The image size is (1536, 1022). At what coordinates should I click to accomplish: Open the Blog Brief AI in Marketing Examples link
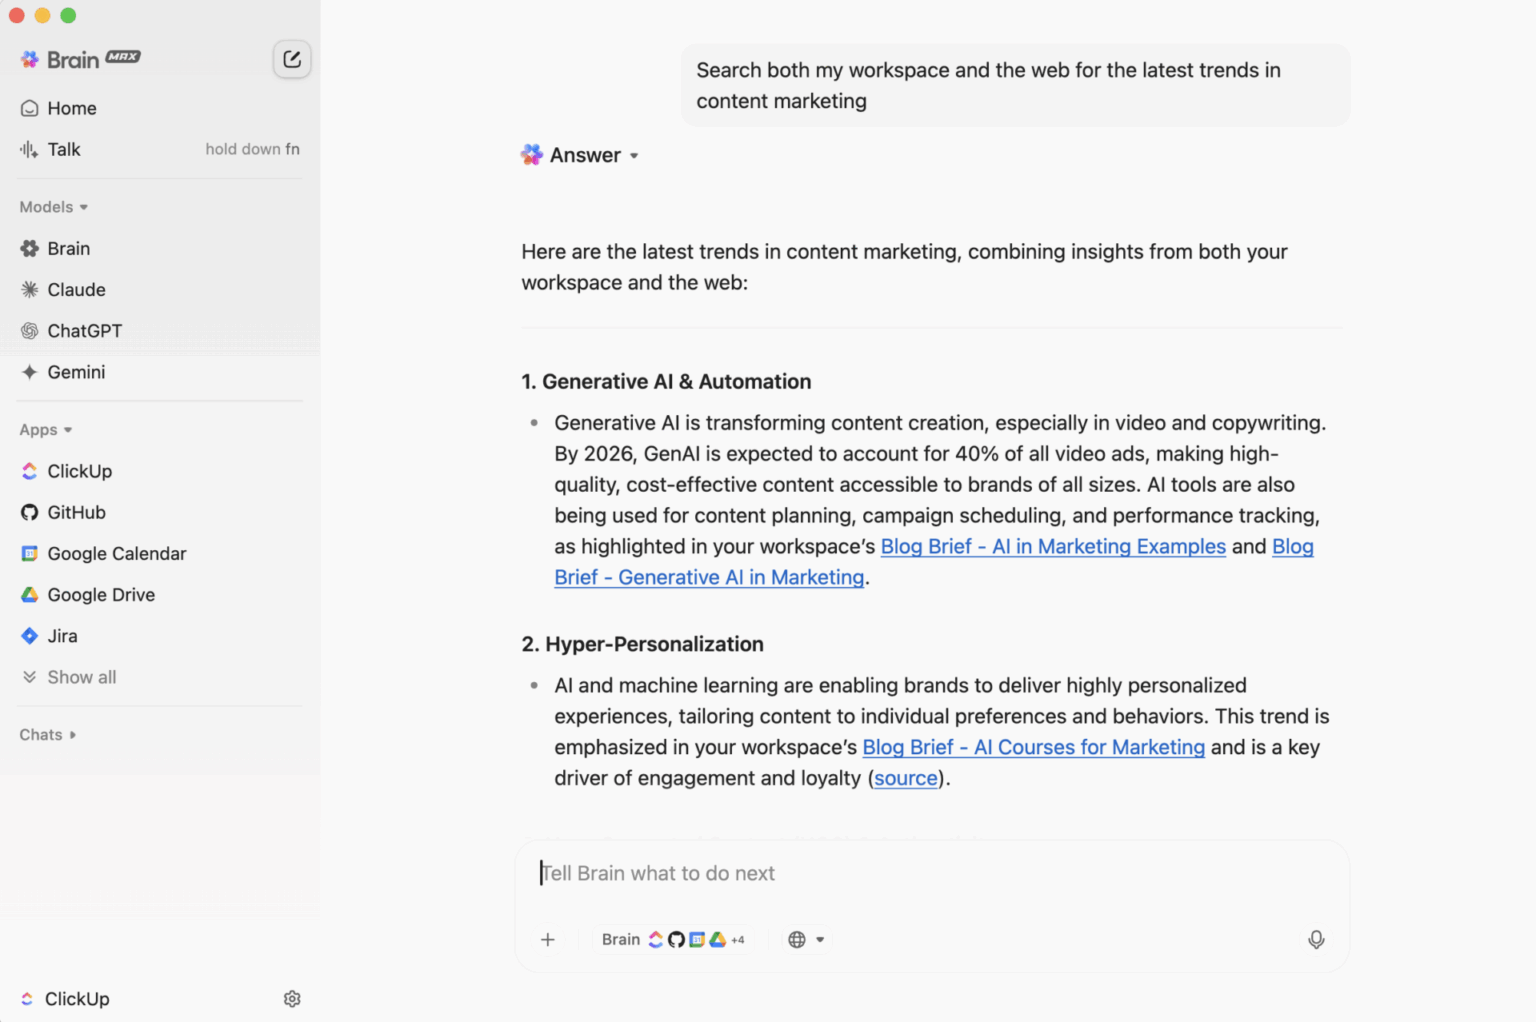(1051, 547)
